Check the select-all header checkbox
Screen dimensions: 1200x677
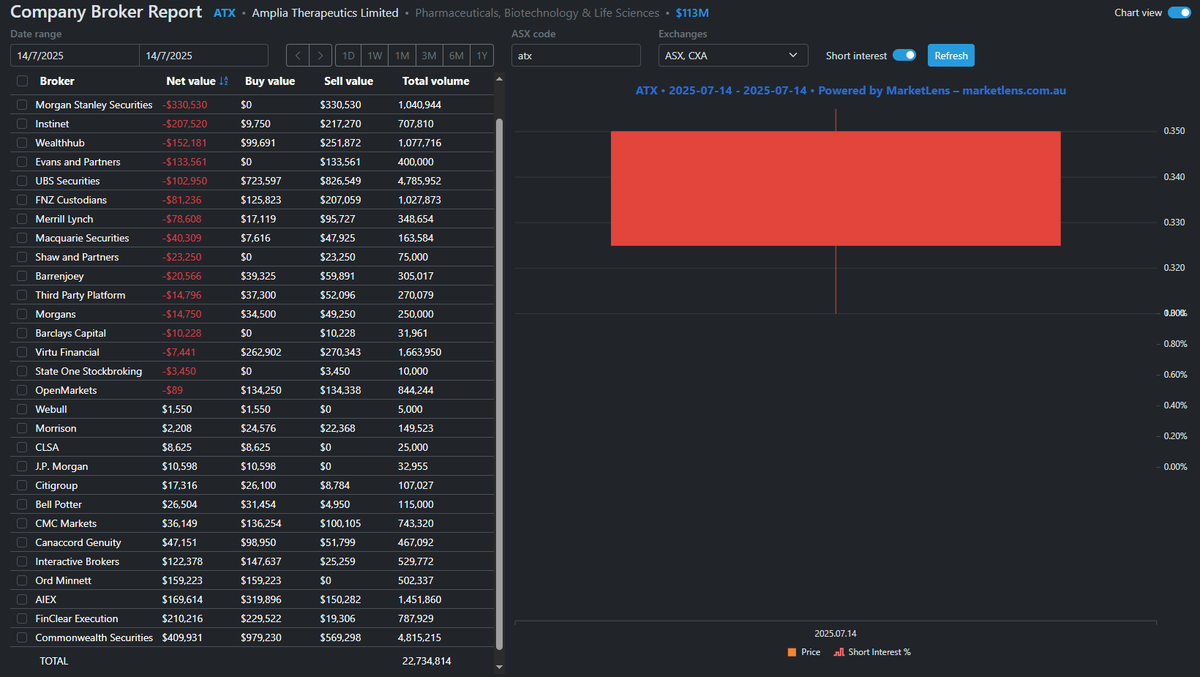click(22, 81)
